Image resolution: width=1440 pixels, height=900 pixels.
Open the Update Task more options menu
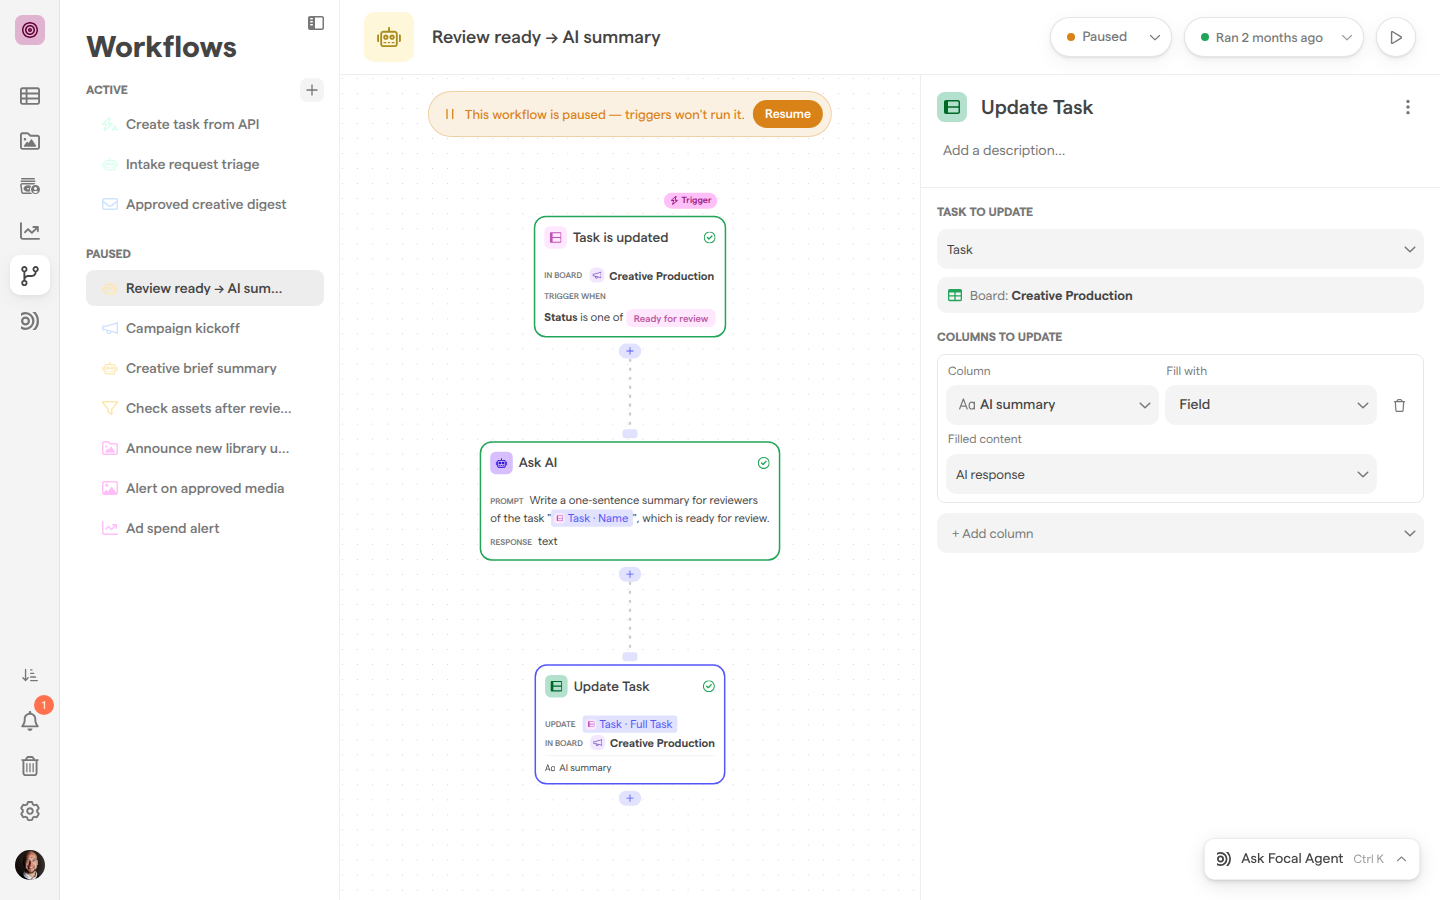[1408, 107]
